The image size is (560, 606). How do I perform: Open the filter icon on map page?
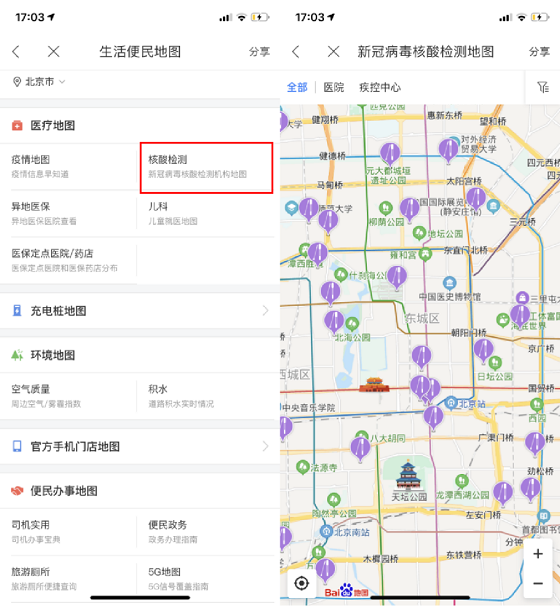coord(543,87)
